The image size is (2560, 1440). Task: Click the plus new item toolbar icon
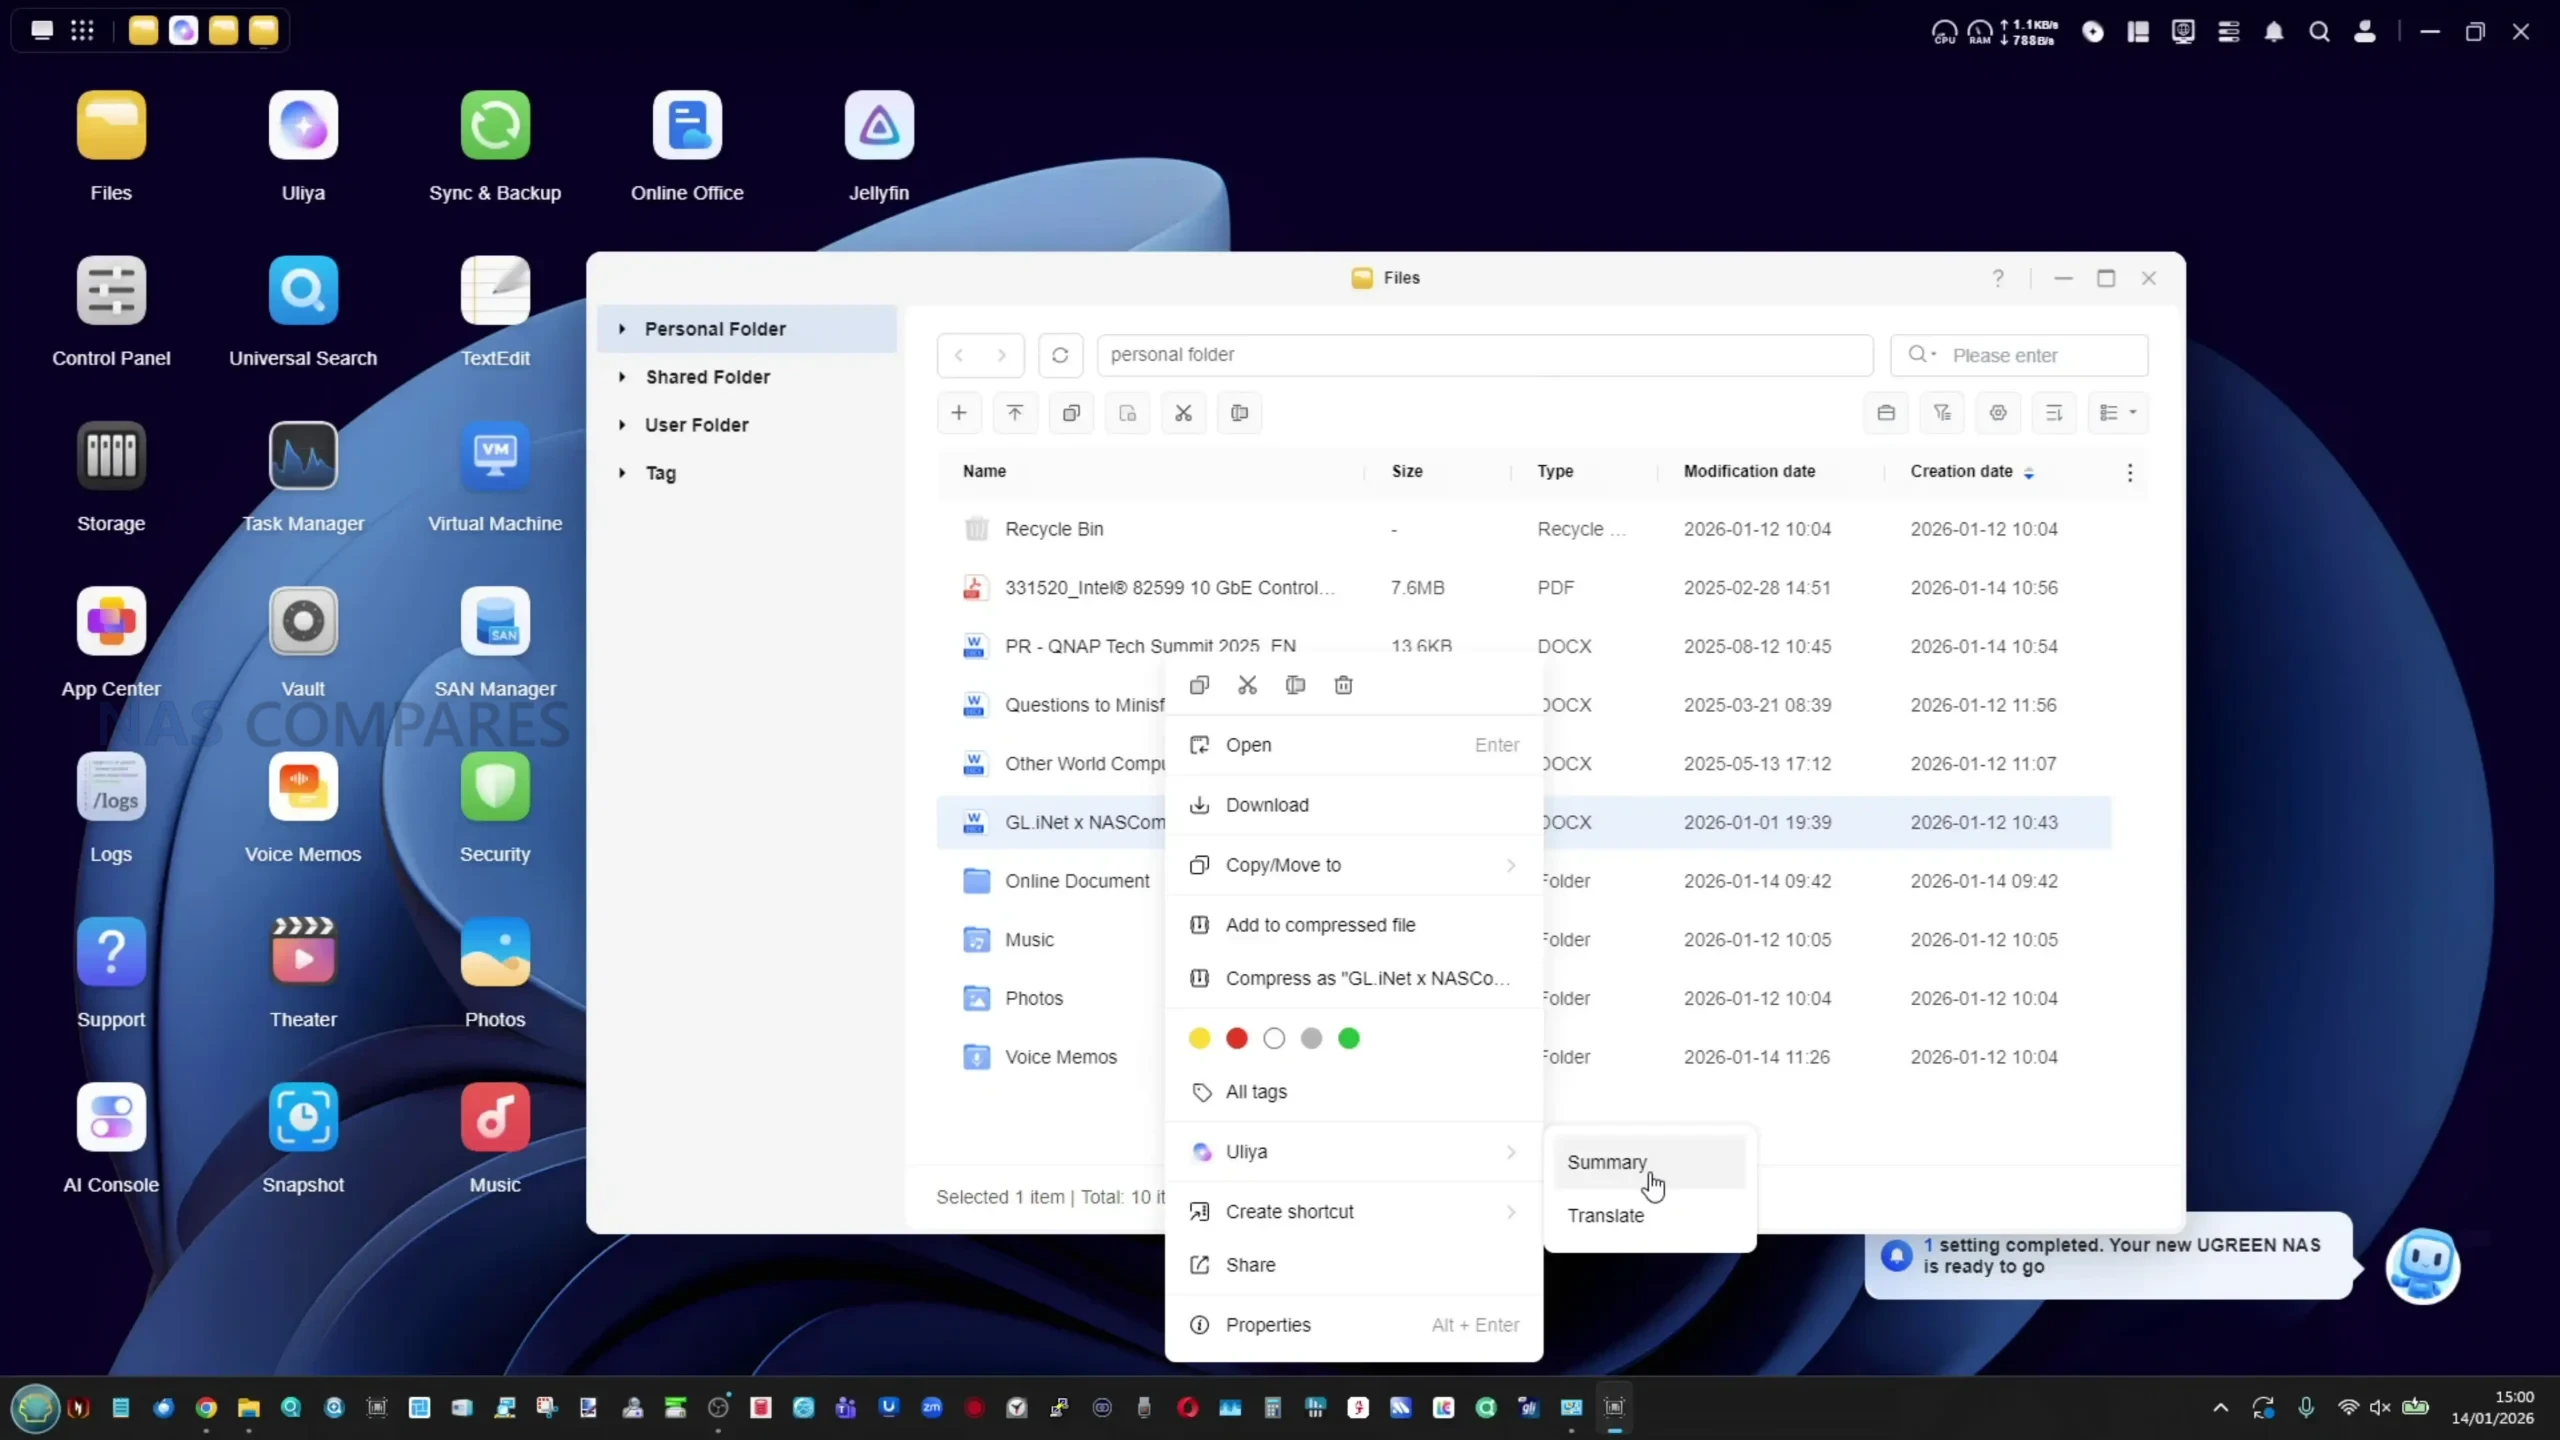click(958, 413)
